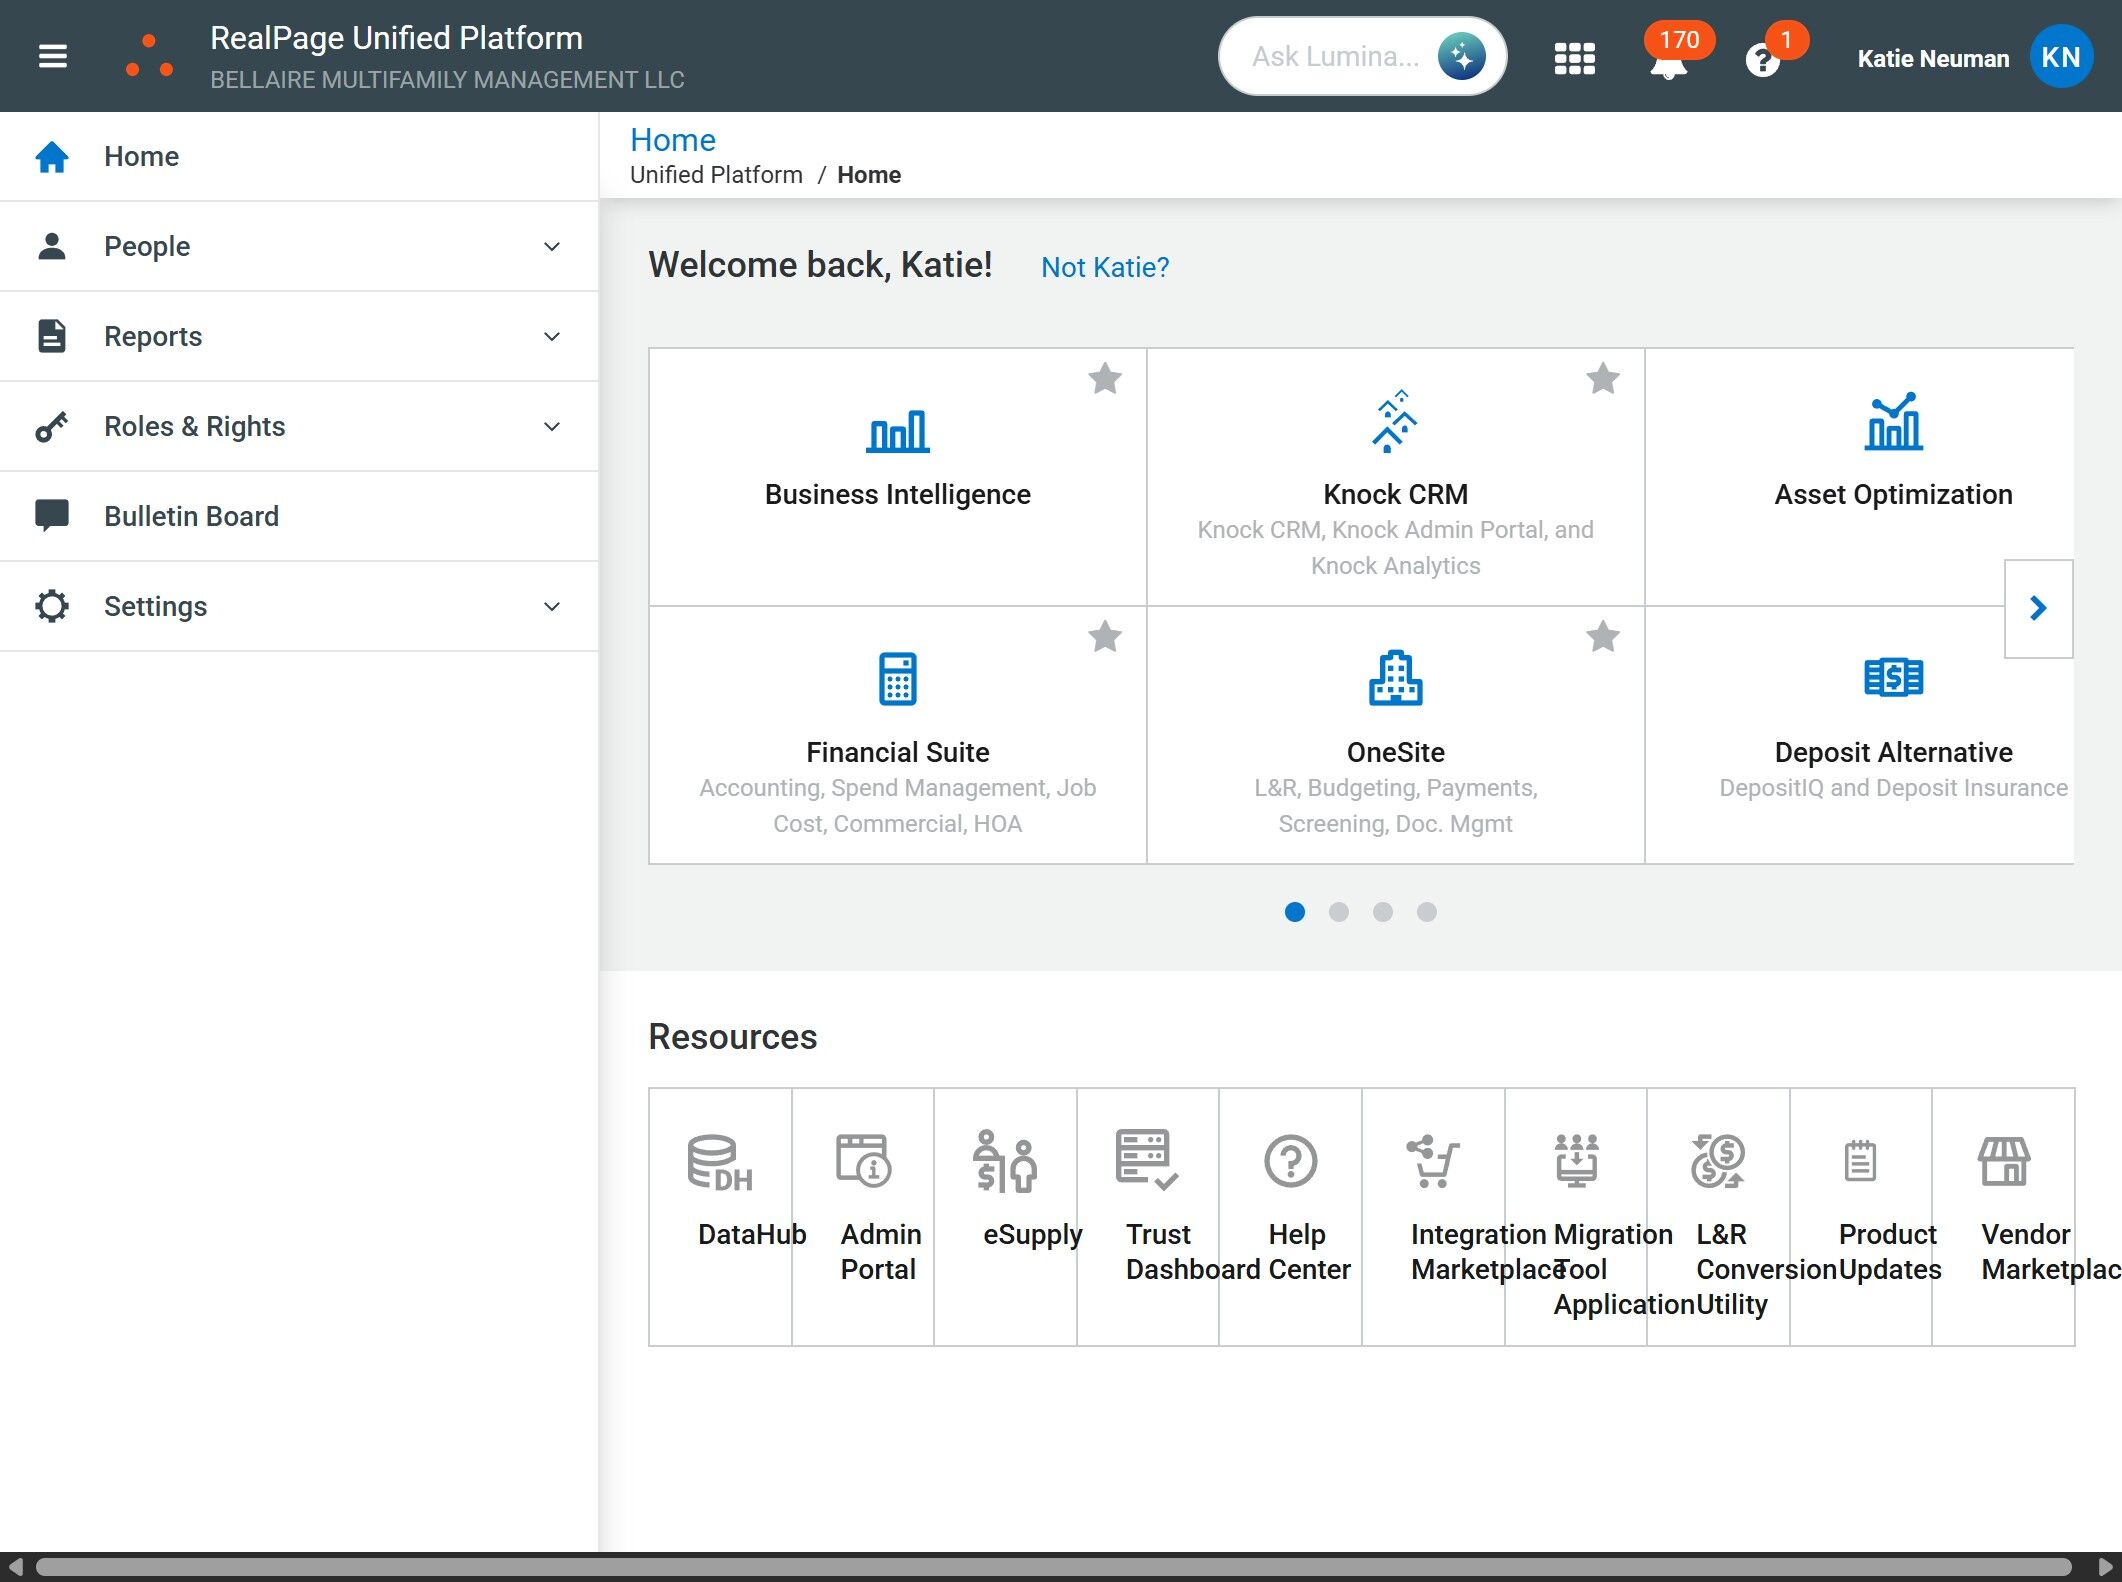Screen dimensions: 2122x1582
Task: Open the Trust Dashboard resource
Action: click(1147, 1161)
